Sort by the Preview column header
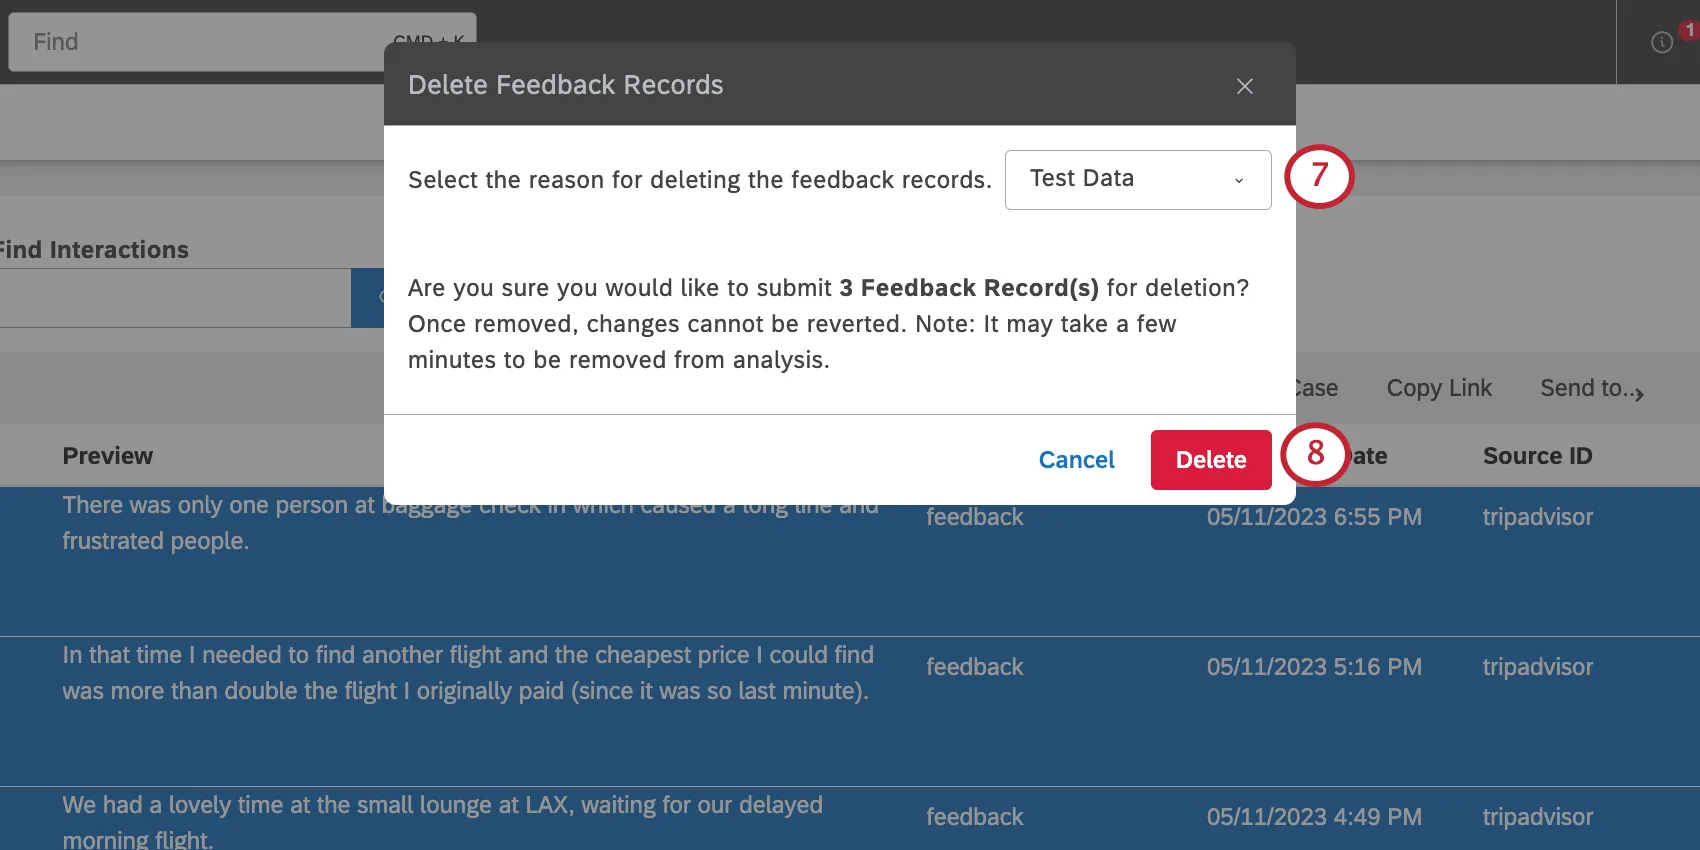The image size is (1700, 850). 107,455
